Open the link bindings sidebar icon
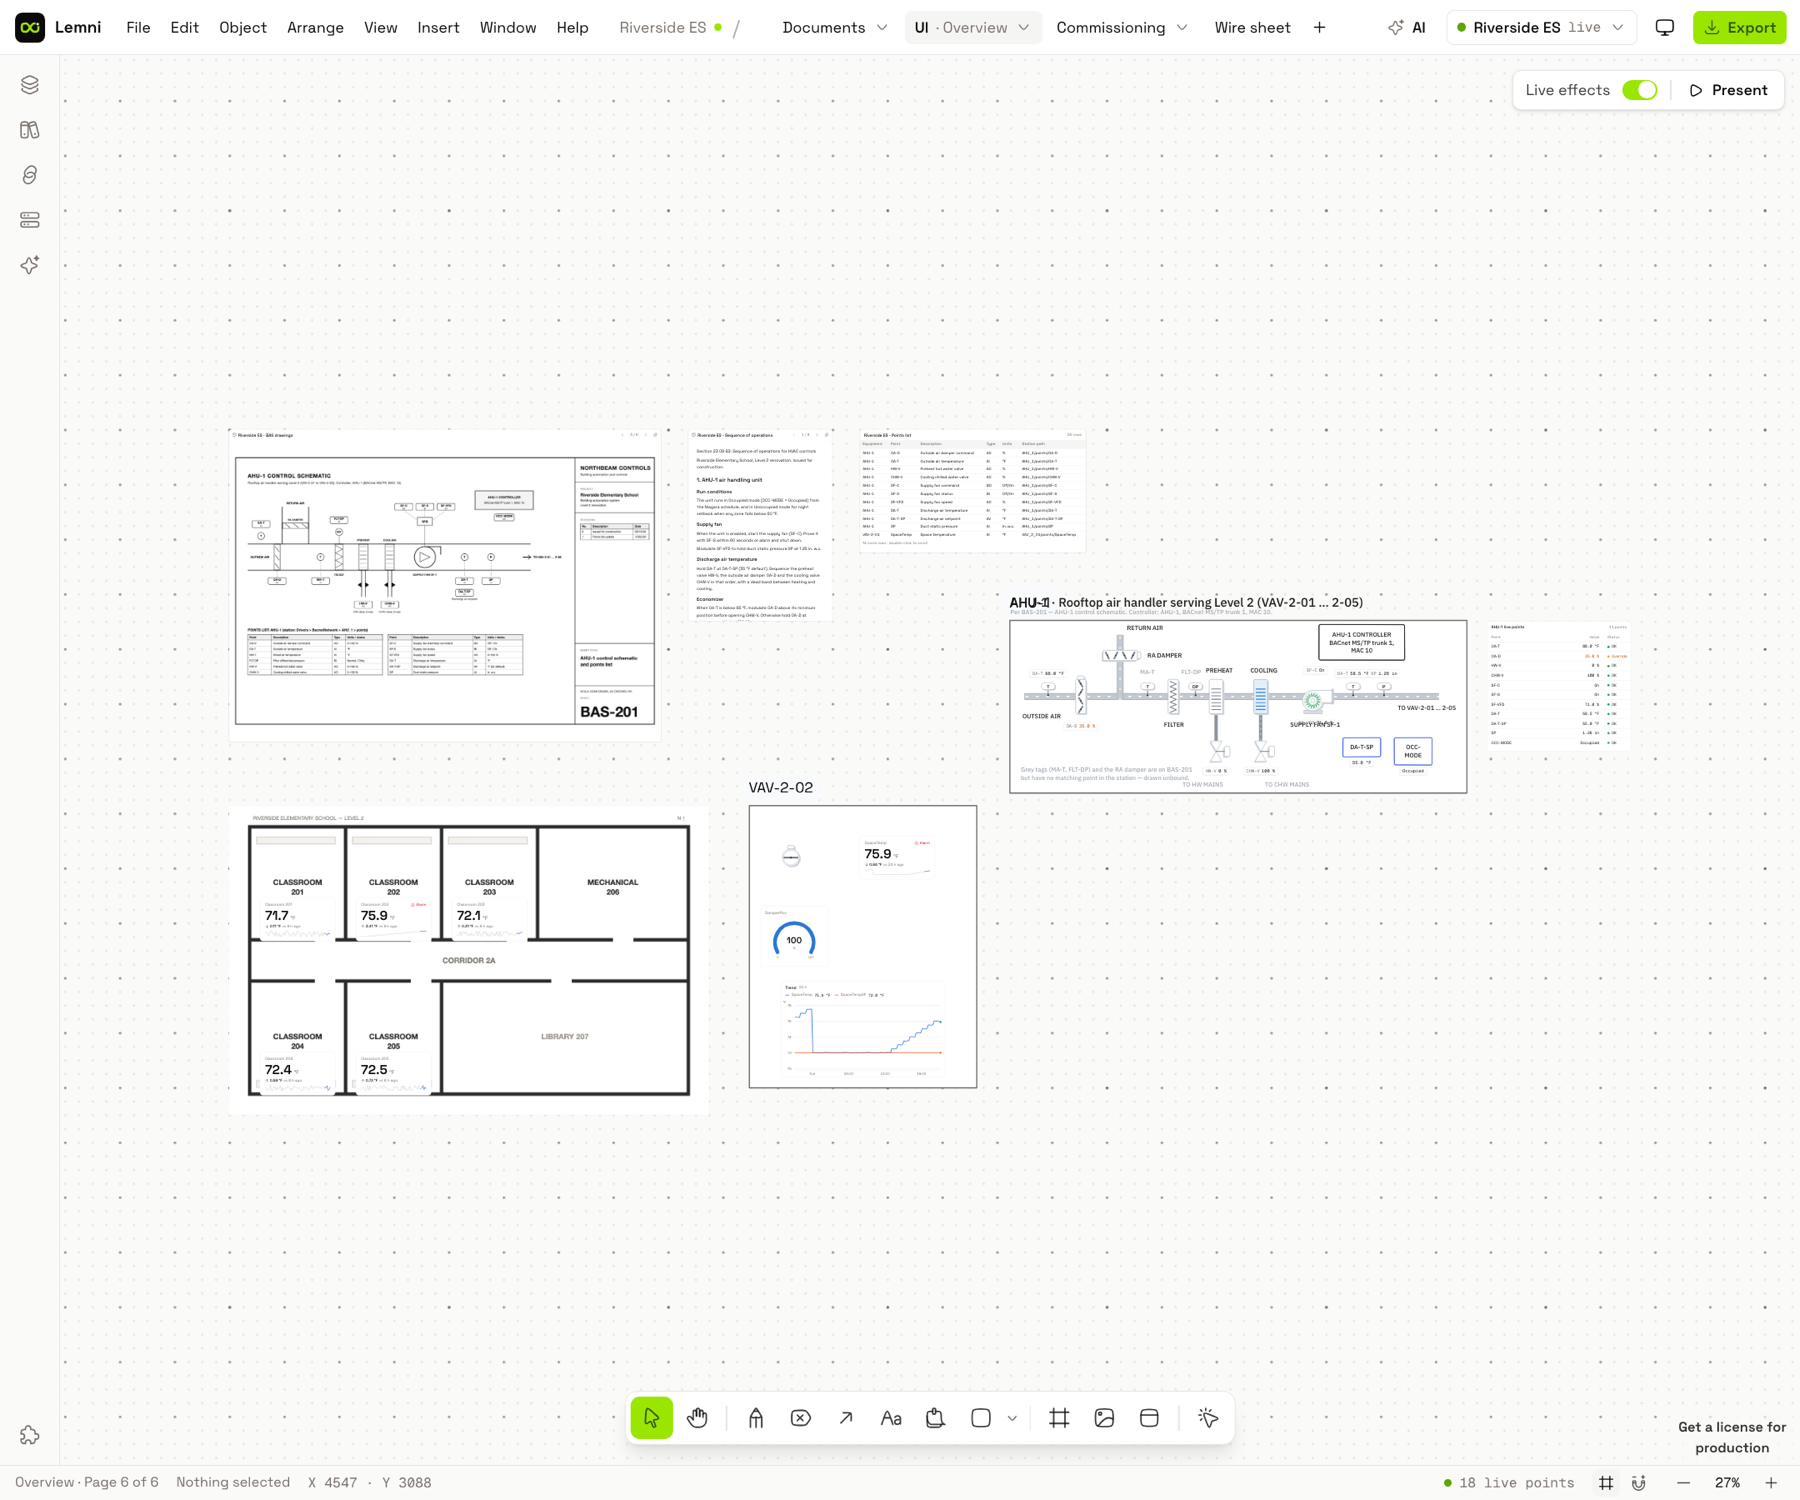Viewport: 1800px width, 1500px height. tap(30, 175)
